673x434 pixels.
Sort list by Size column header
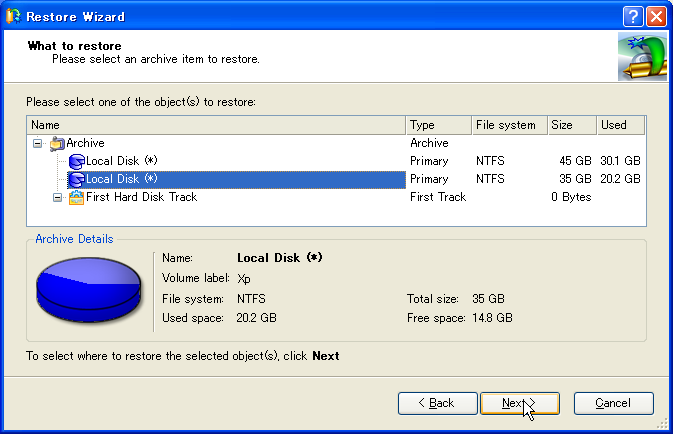[570, 125]
